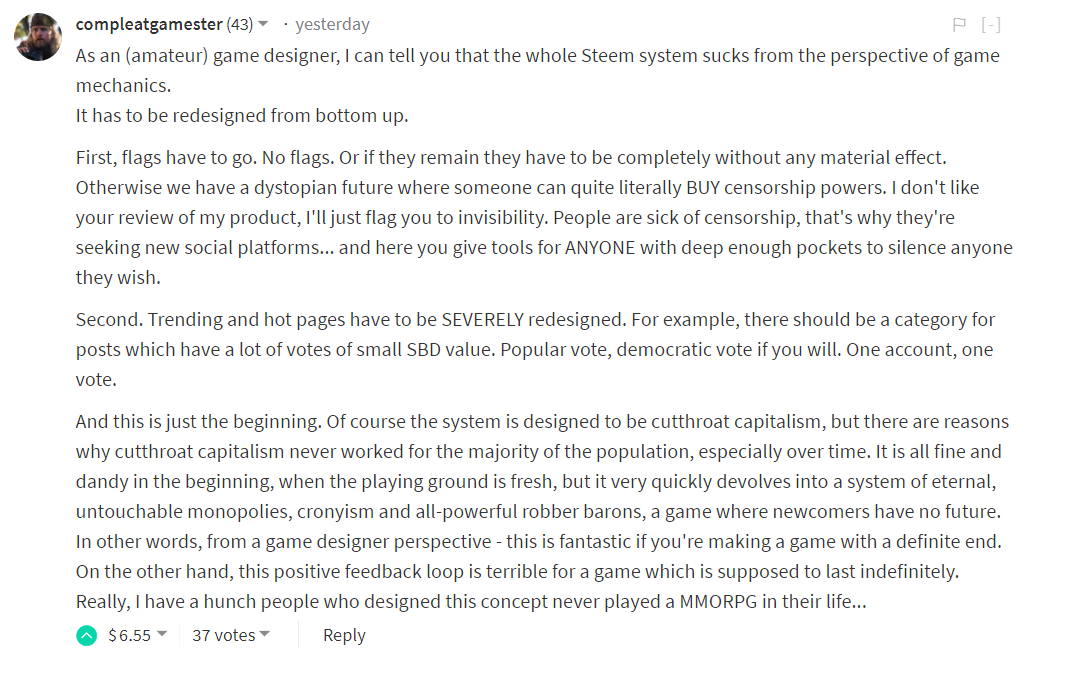
Task: Flag this comment using the flag icon
Action: [x=959, y=25]
